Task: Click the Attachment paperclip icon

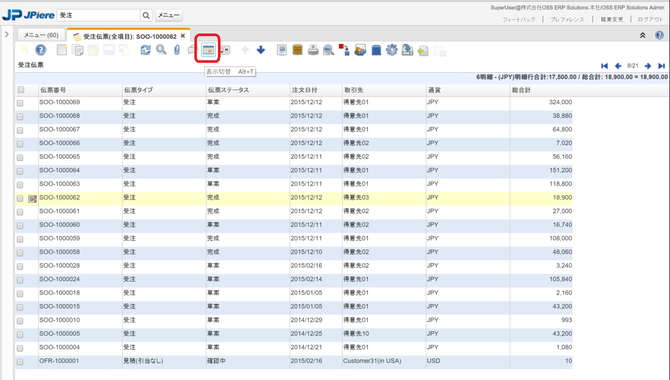Action: [176, 50]
